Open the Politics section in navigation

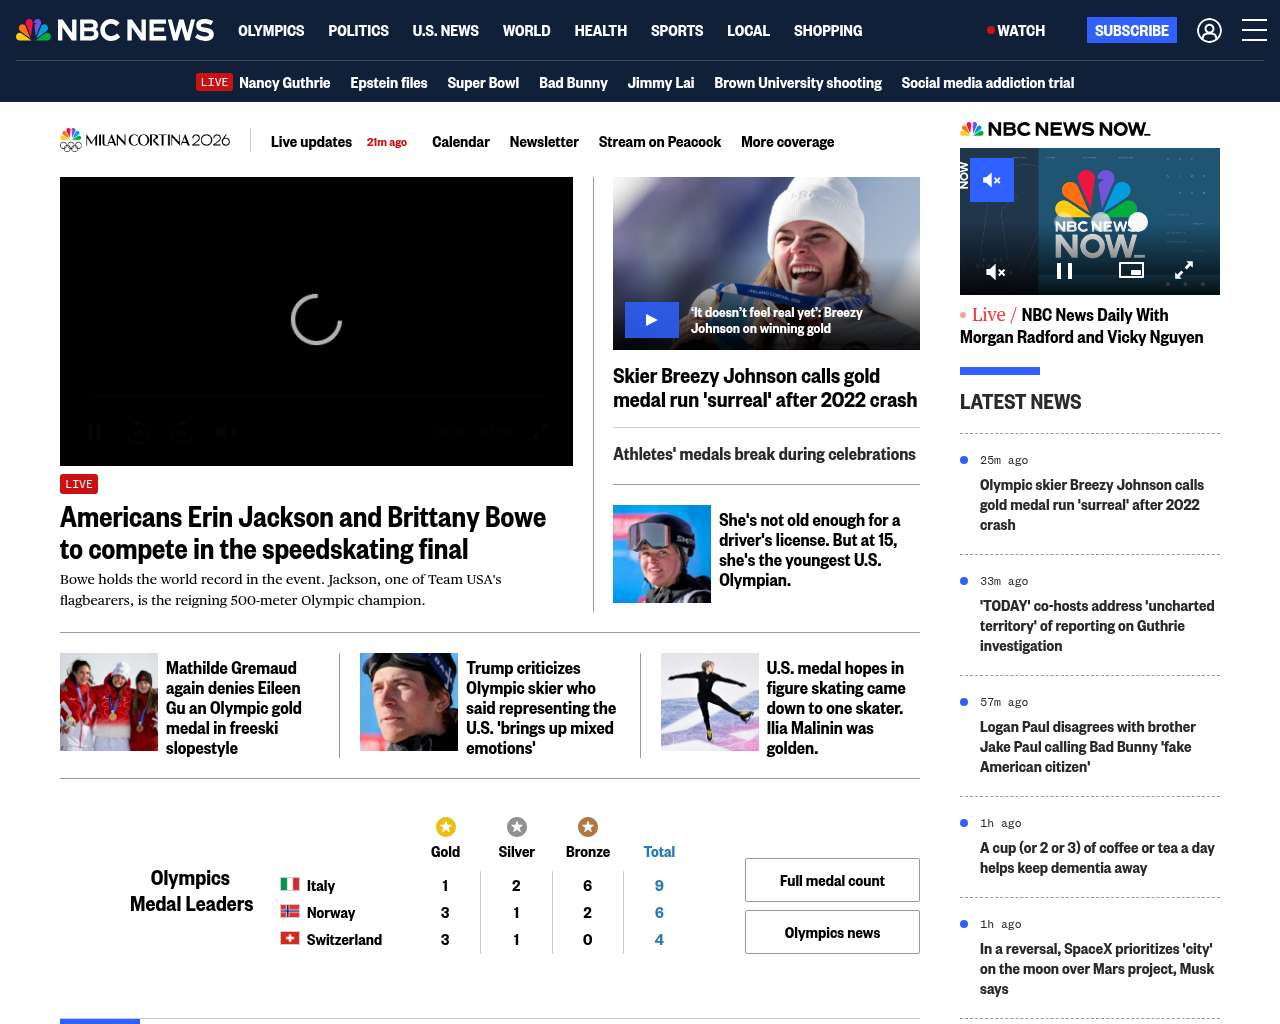click(358, 31)
